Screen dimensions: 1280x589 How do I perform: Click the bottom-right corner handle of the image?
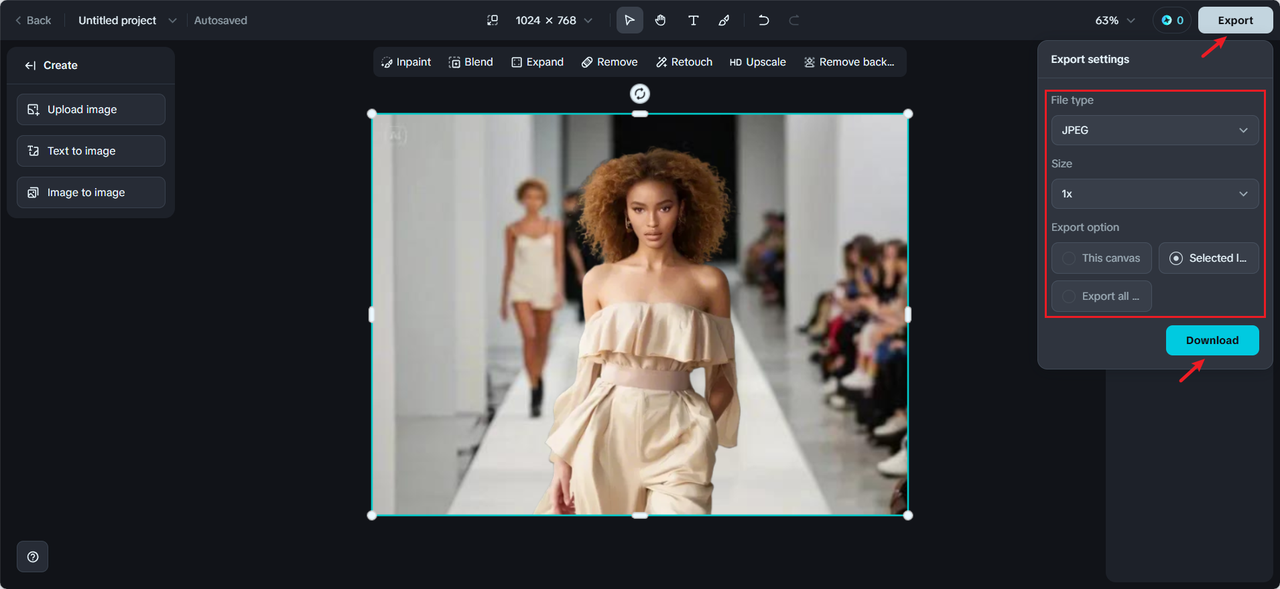tap(908, 515)
